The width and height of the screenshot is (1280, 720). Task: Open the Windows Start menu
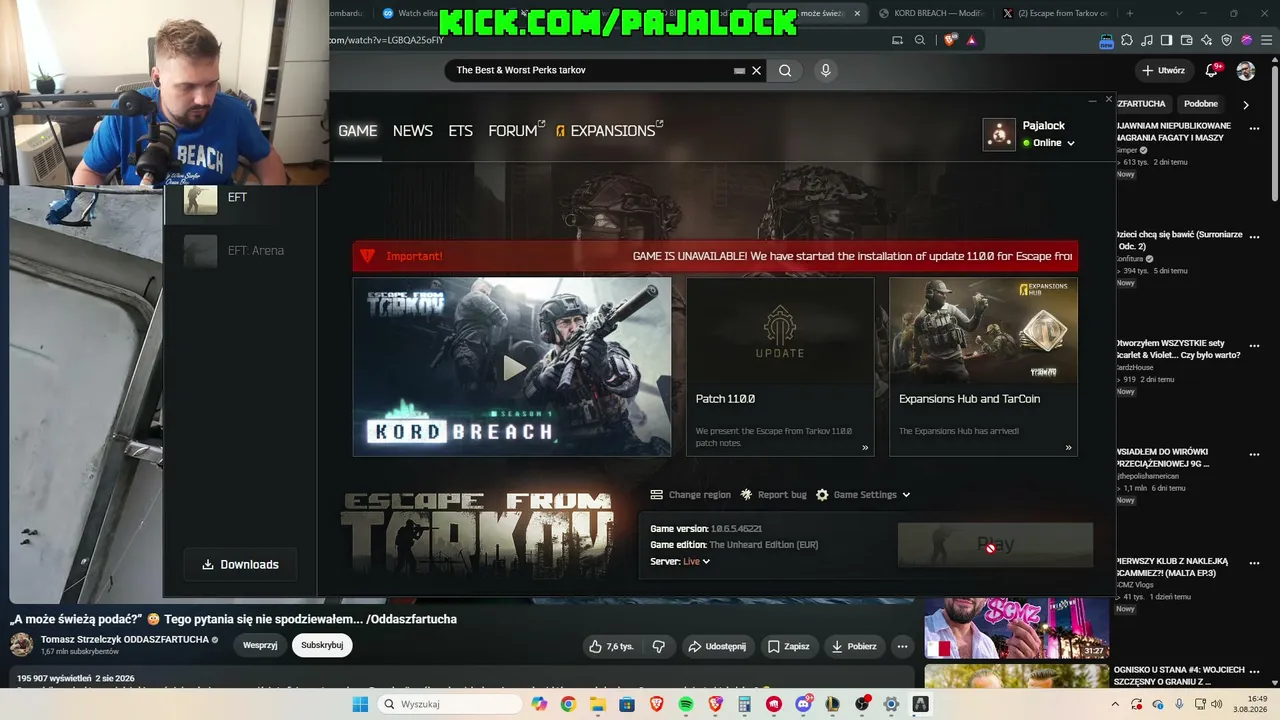[360, 704]
